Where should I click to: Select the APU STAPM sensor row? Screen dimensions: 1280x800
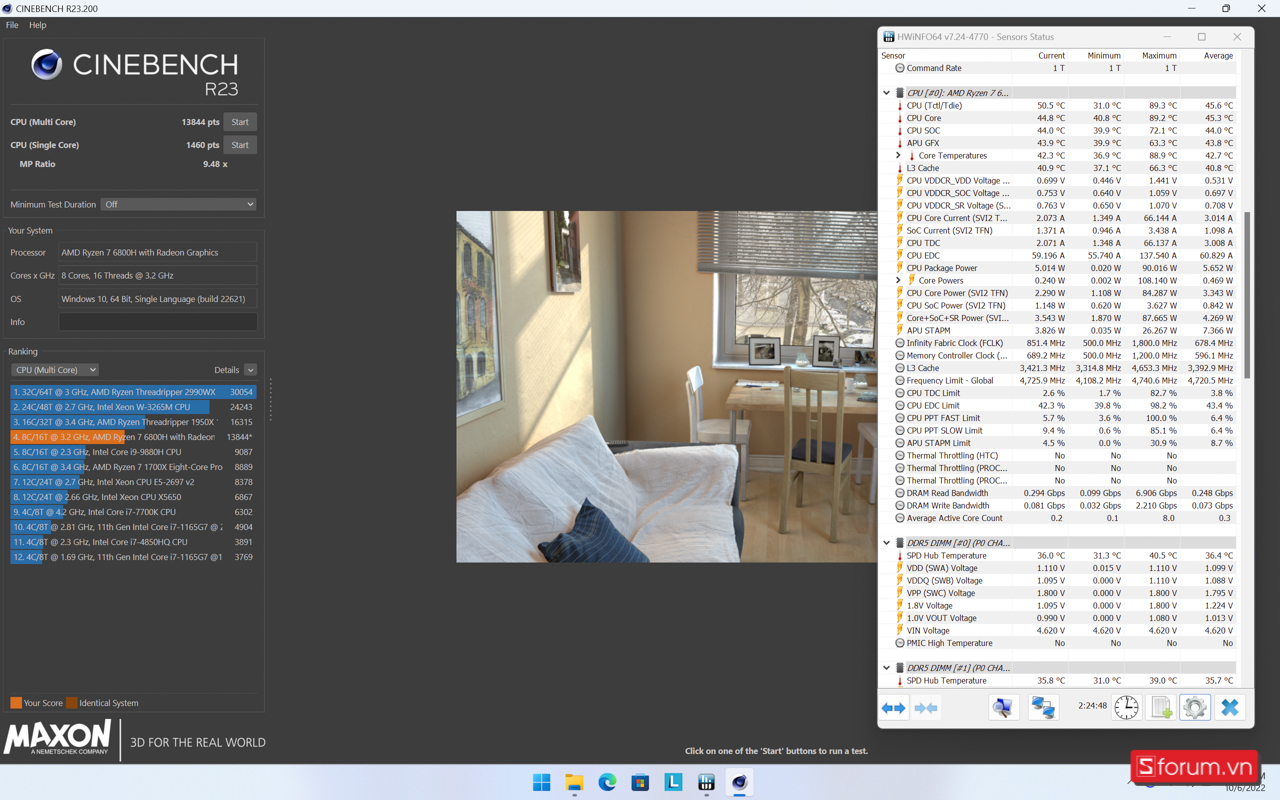[1059, 331]
